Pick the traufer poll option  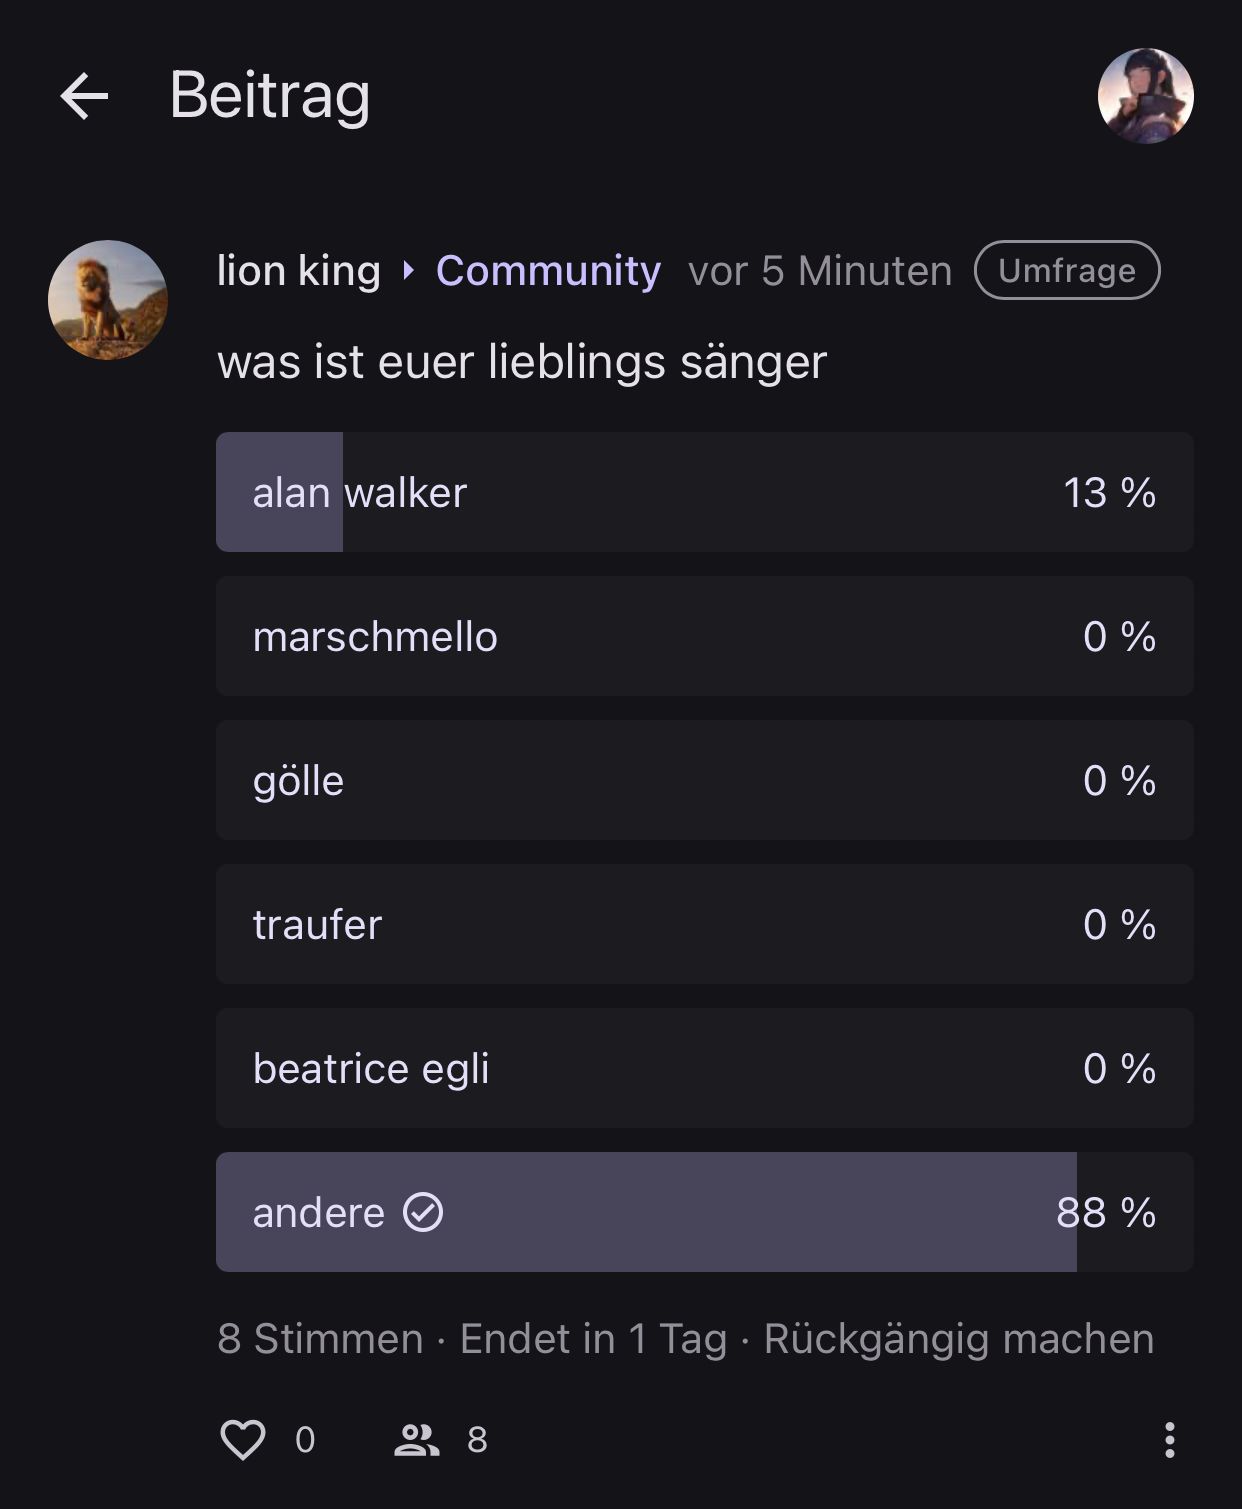(x=704, y=924)
